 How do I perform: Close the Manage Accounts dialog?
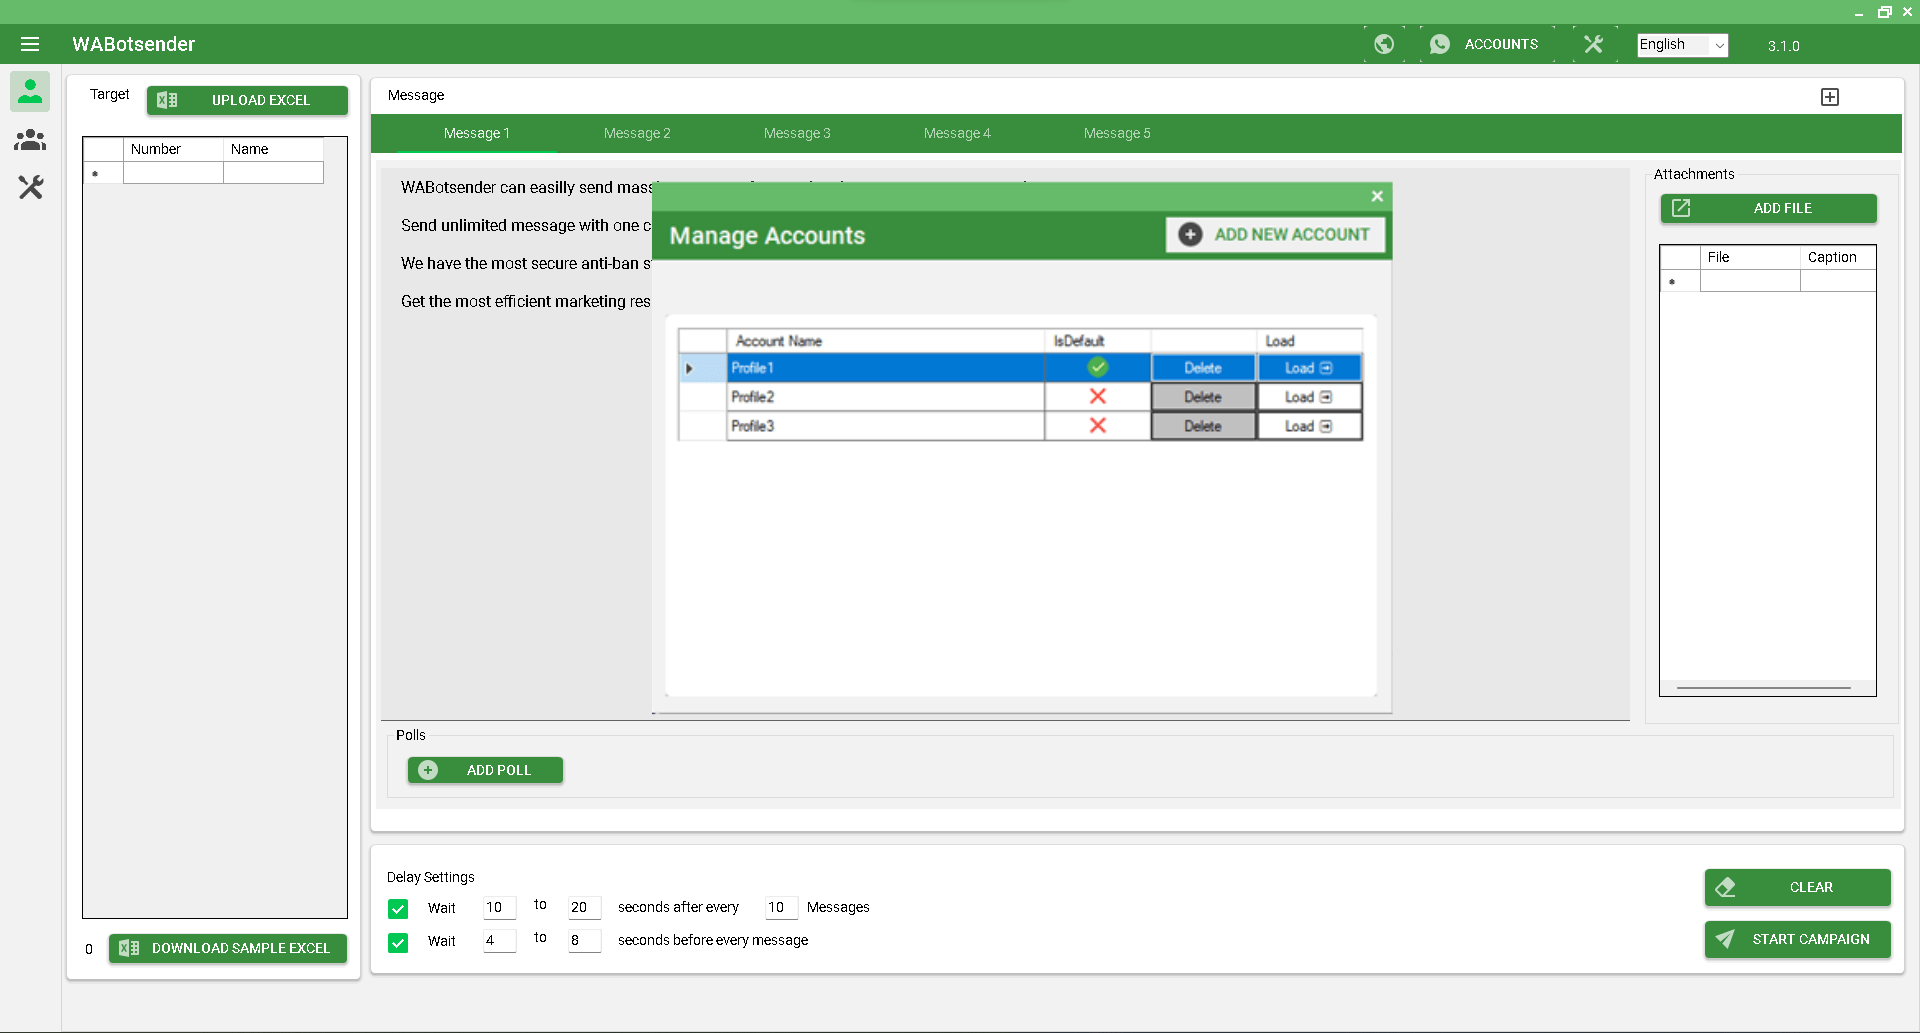[x=1377, y=196]
